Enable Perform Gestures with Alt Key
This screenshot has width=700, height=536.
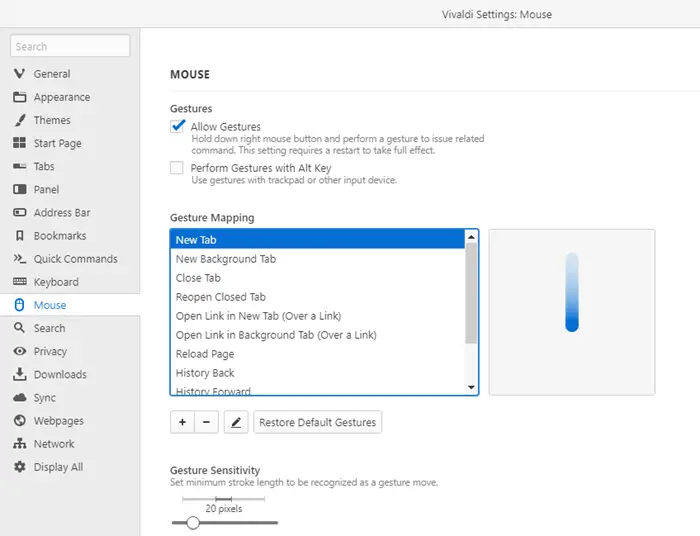[x=177, y=168]
